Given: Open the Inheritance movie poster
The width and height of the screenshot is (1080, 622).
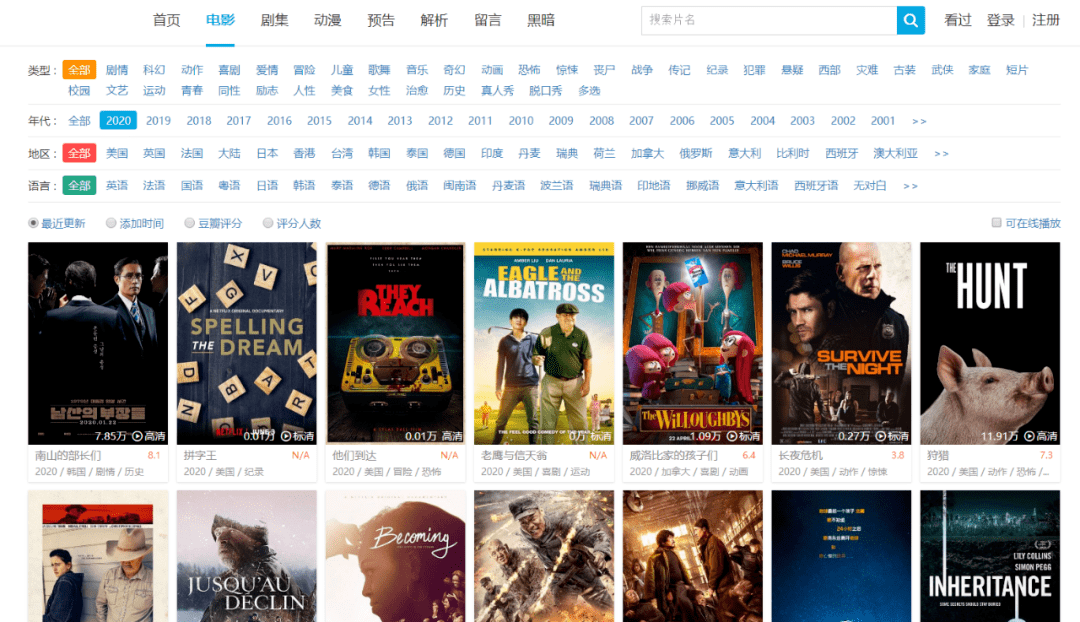Looking at the screenshot, I should [990, 556].
